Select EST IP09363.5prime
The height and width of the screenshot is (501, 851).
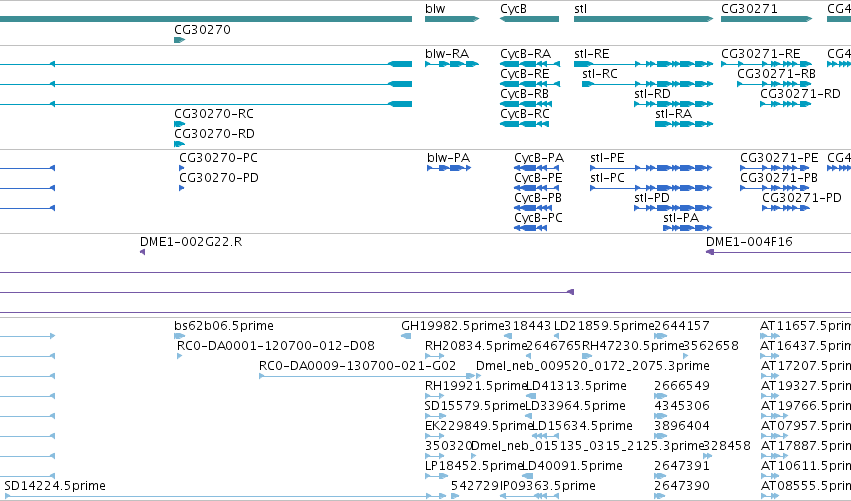(548, 486)
